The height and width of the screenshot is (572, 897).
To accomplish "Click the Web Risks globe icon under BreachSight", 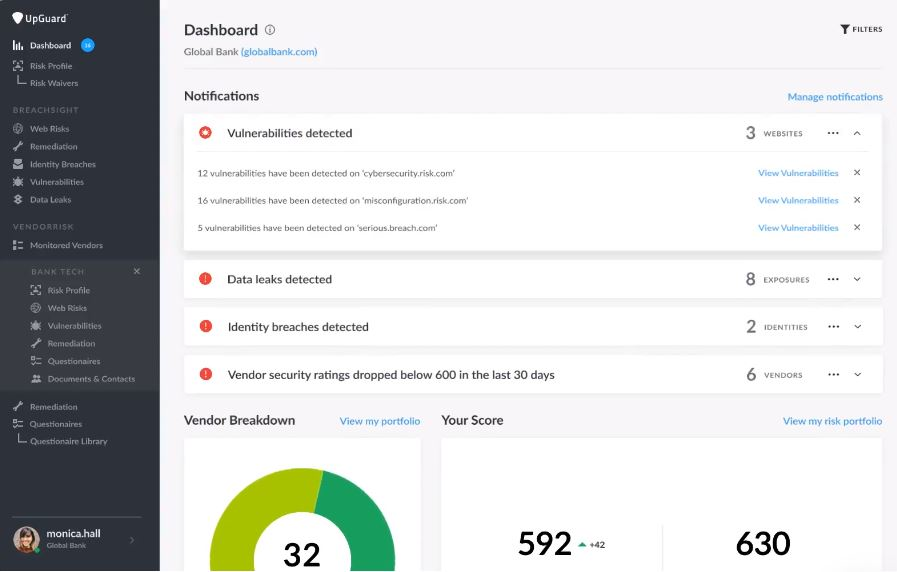I will 18,129.
